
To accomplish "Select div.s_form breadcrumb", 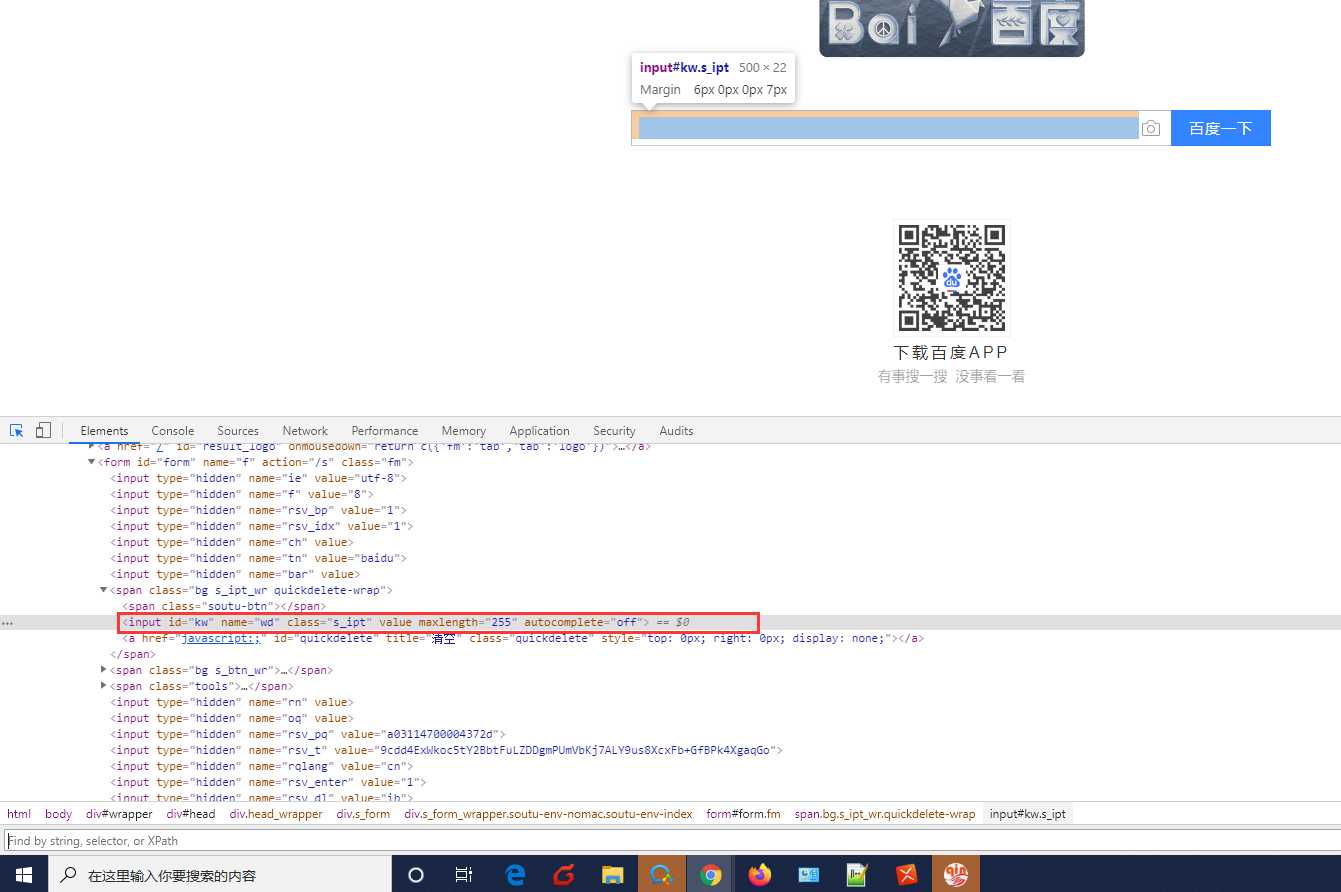I will [363, 814].
